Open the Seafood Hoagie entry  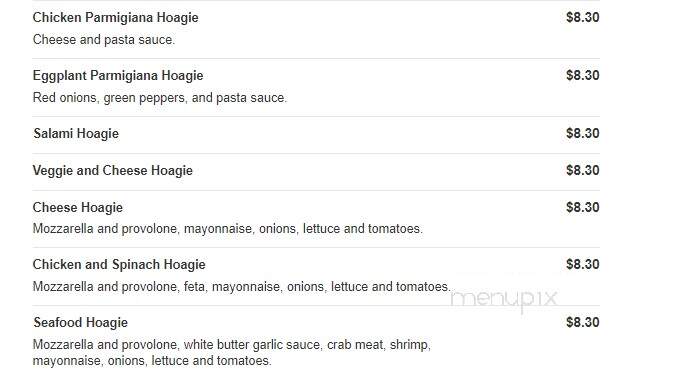81,322
